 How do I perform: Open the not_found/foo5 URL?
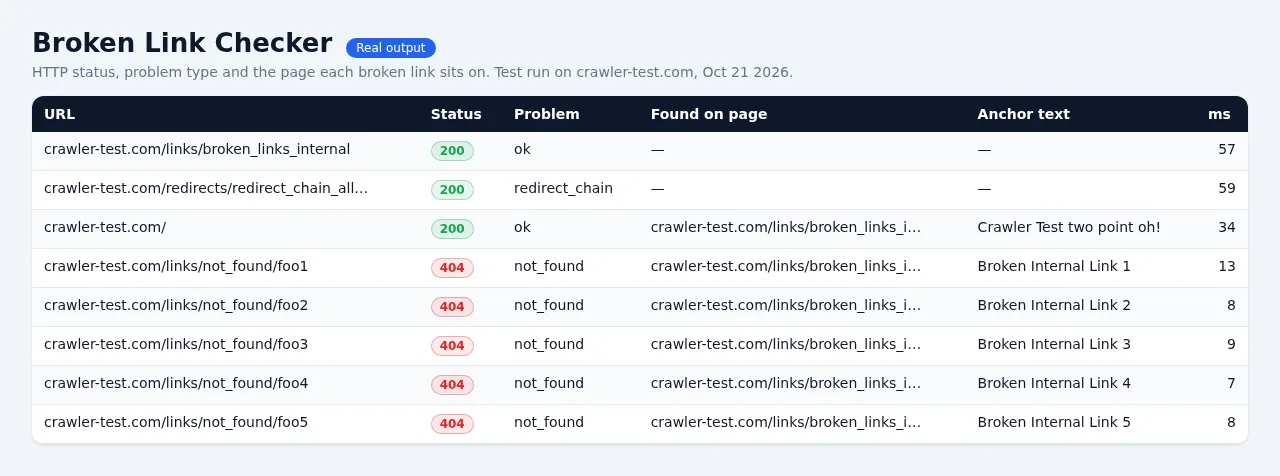click(x=176, y=422)
